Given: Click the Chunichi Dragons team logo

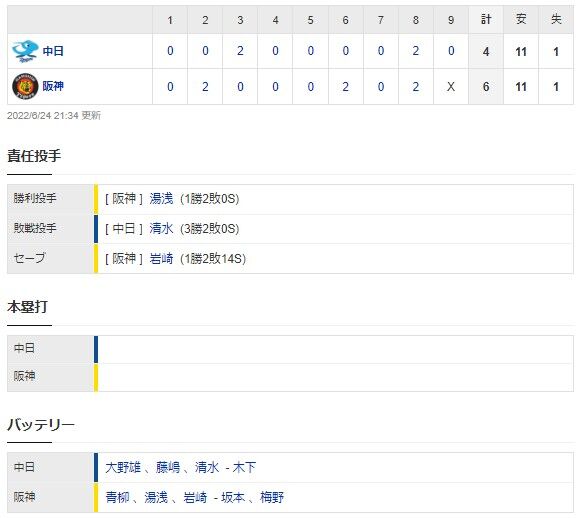Looking at the screenshot, I should pyautogui.click(x=25, y=51).
